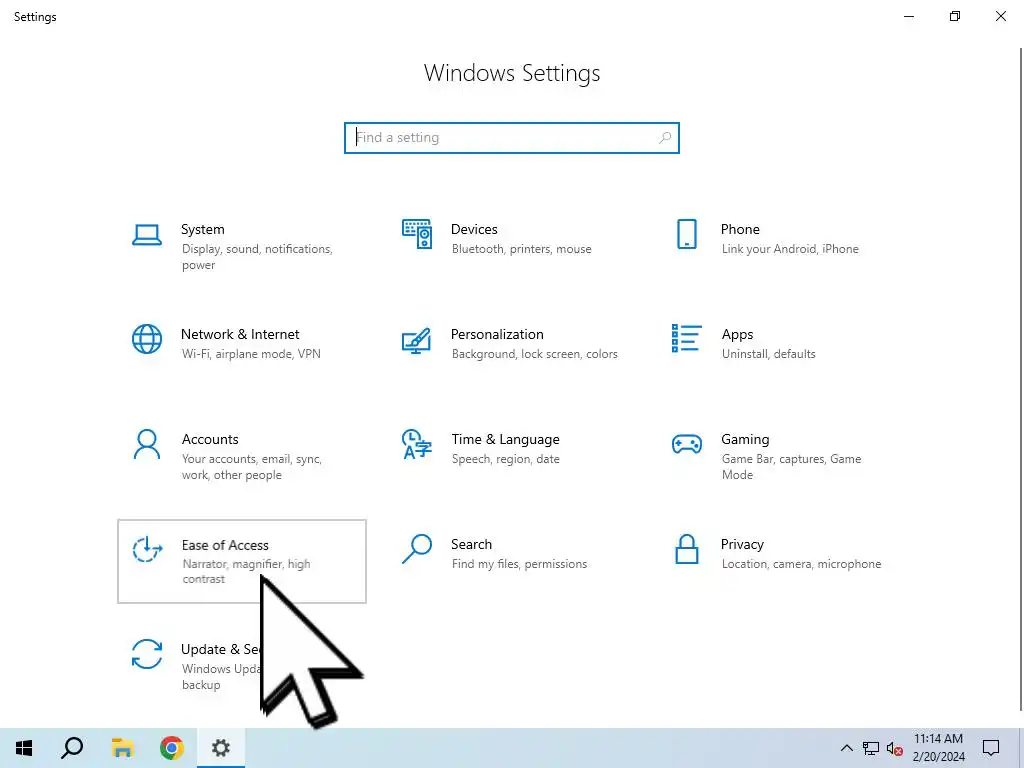Viewport: 1024px width, 768px height.
Task: Open the Gaming controller icon
Action: 686,444
